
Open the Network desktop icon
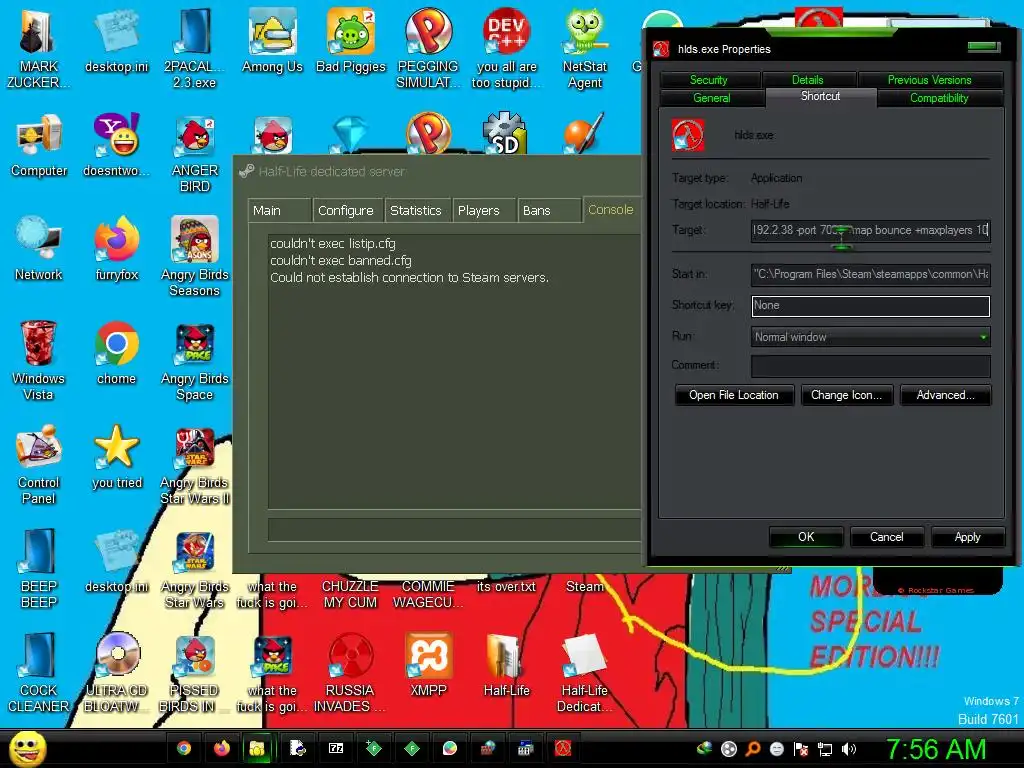pyautogui.click(x=39, y=249)
